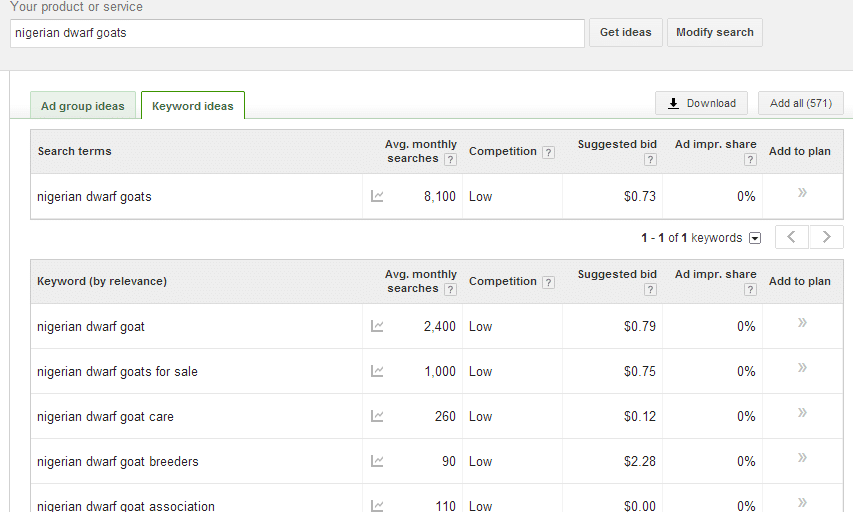
Task: Add nigerian dwarf goats for sale to plan
Action: (x=802, y=368)
